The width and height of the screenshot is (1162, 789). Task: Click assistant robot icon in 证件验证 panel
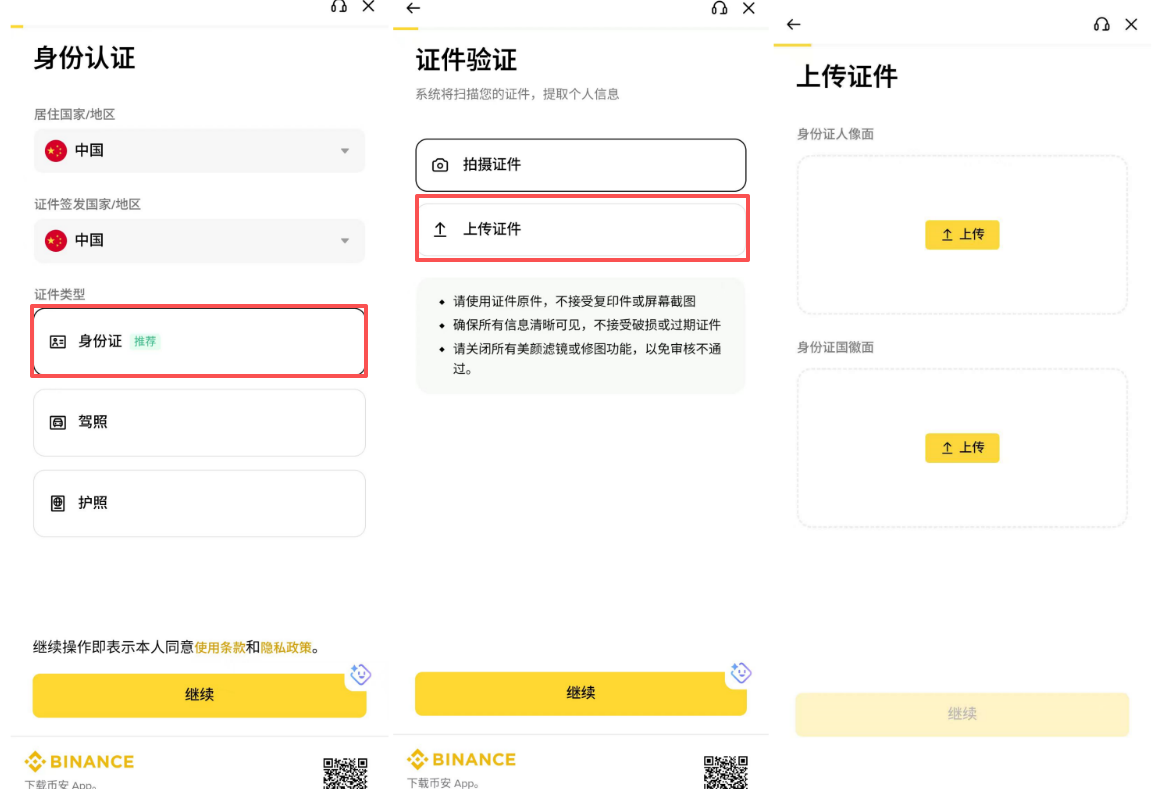(x=741, y=673)
